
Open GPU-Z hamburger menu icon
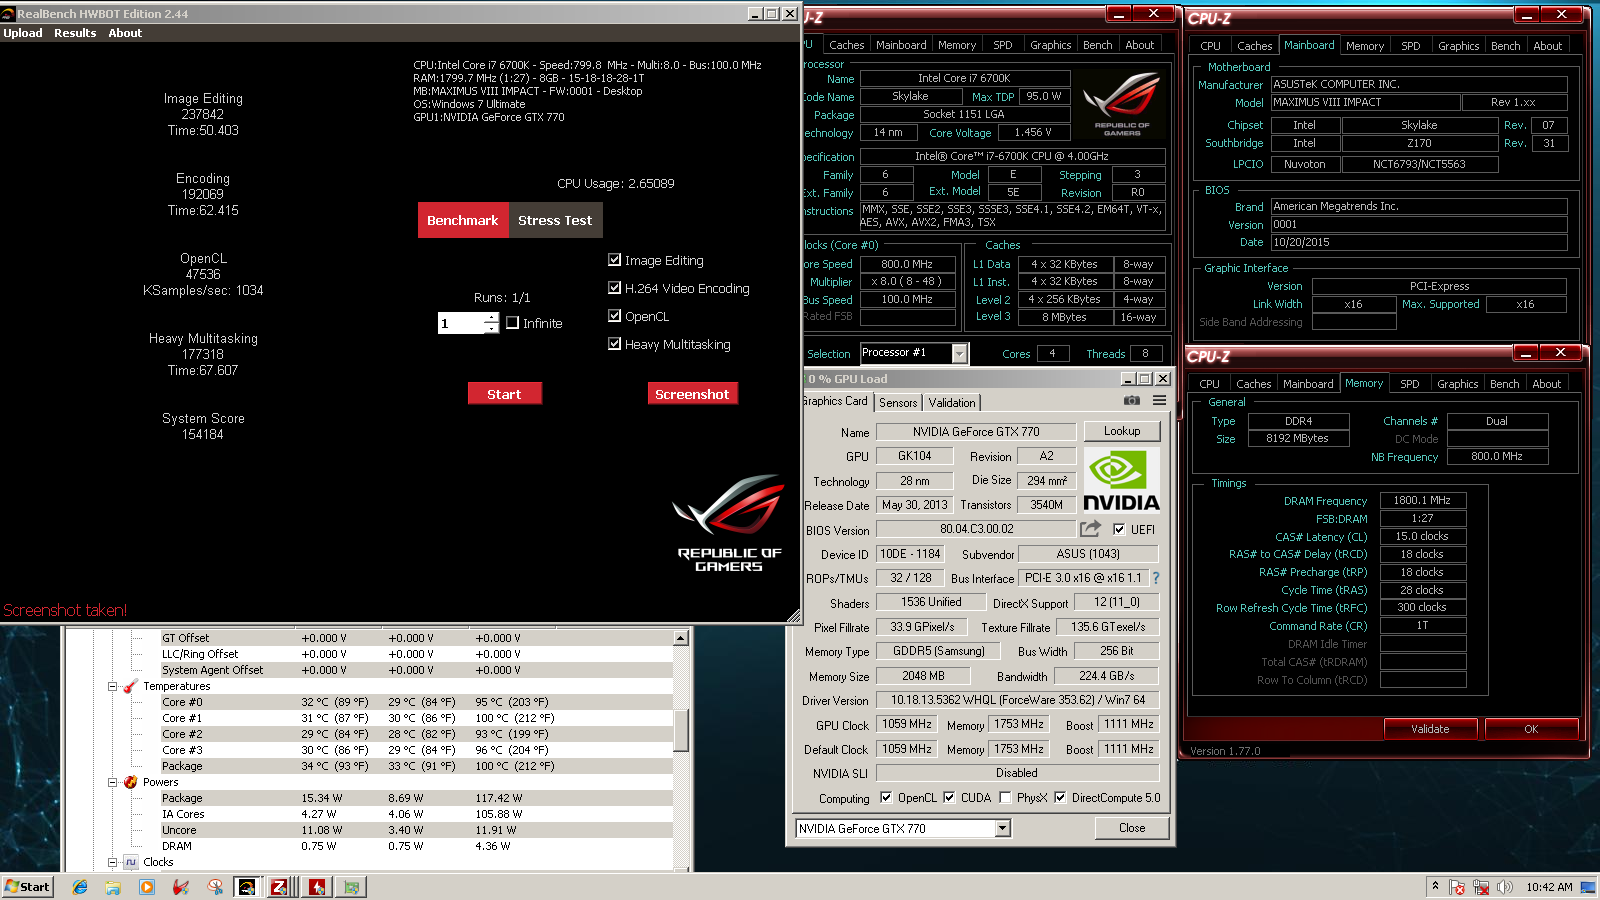pos(1159,400)
